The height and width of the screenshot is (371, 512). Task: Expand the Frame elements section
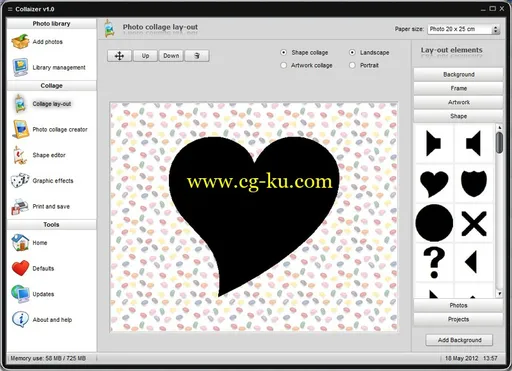[458, 88]
